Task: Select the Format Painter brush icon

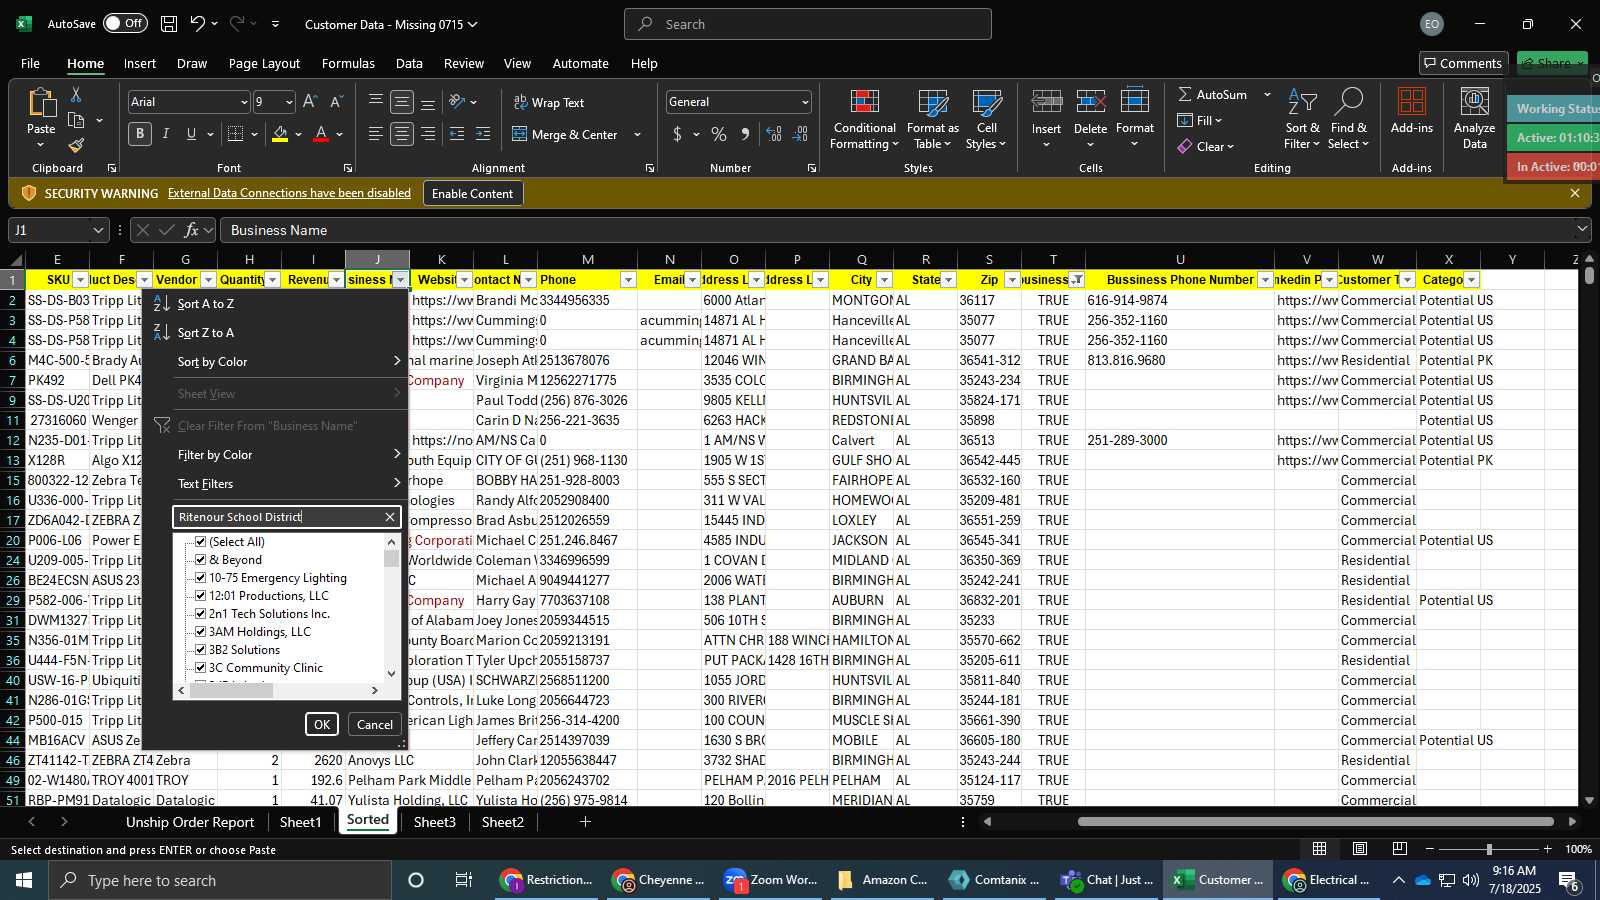Action: pyautogui.click(x=76, y=145)
